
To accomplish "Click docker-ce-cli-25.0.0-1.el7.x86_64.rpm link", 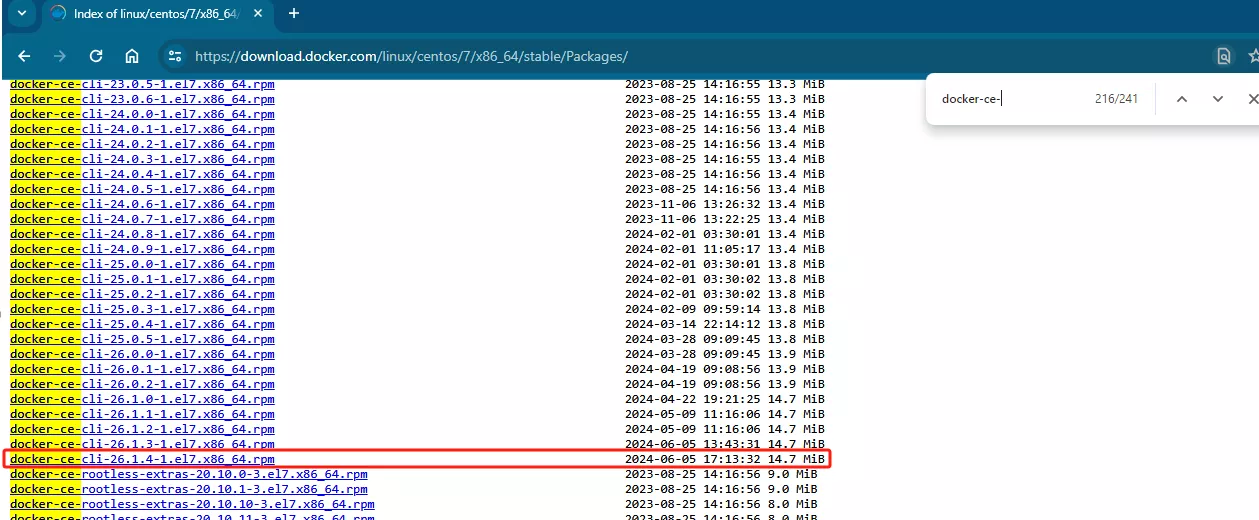I will point(142,264).
